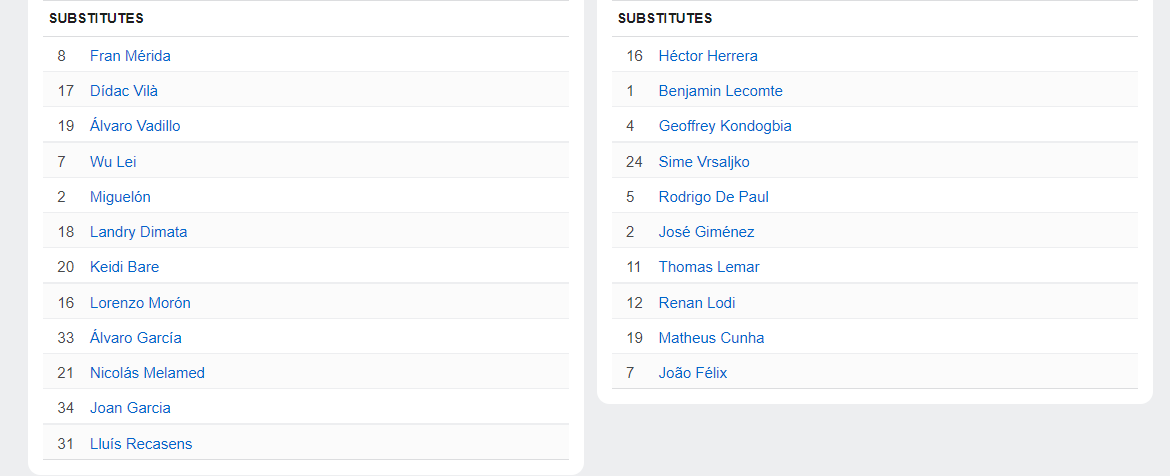Open Joan Garcia's player page
Image resolution: width=1170 pixels, height=476 pixels.
point(130,408)
